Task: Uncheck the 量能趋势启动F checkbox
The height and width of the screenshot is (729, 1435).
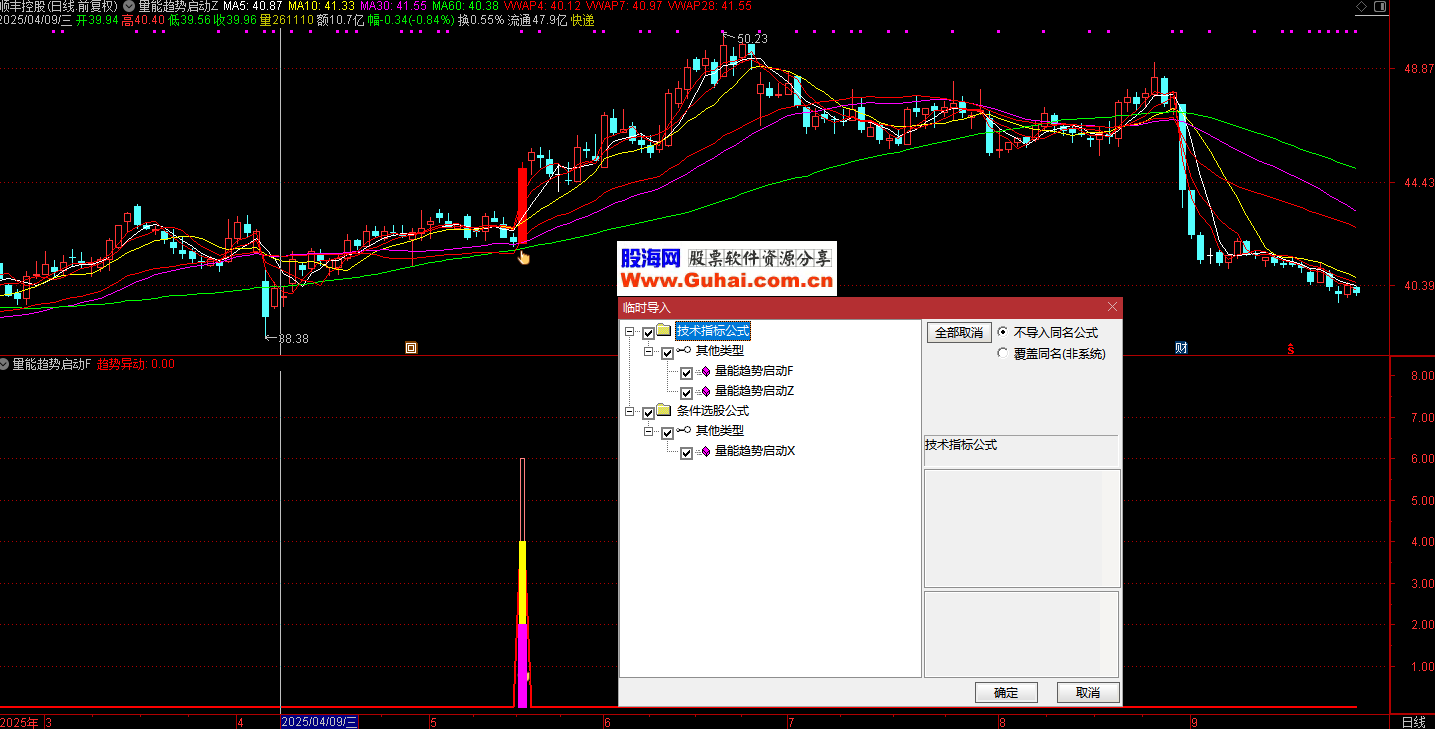Action: [686, 373]
